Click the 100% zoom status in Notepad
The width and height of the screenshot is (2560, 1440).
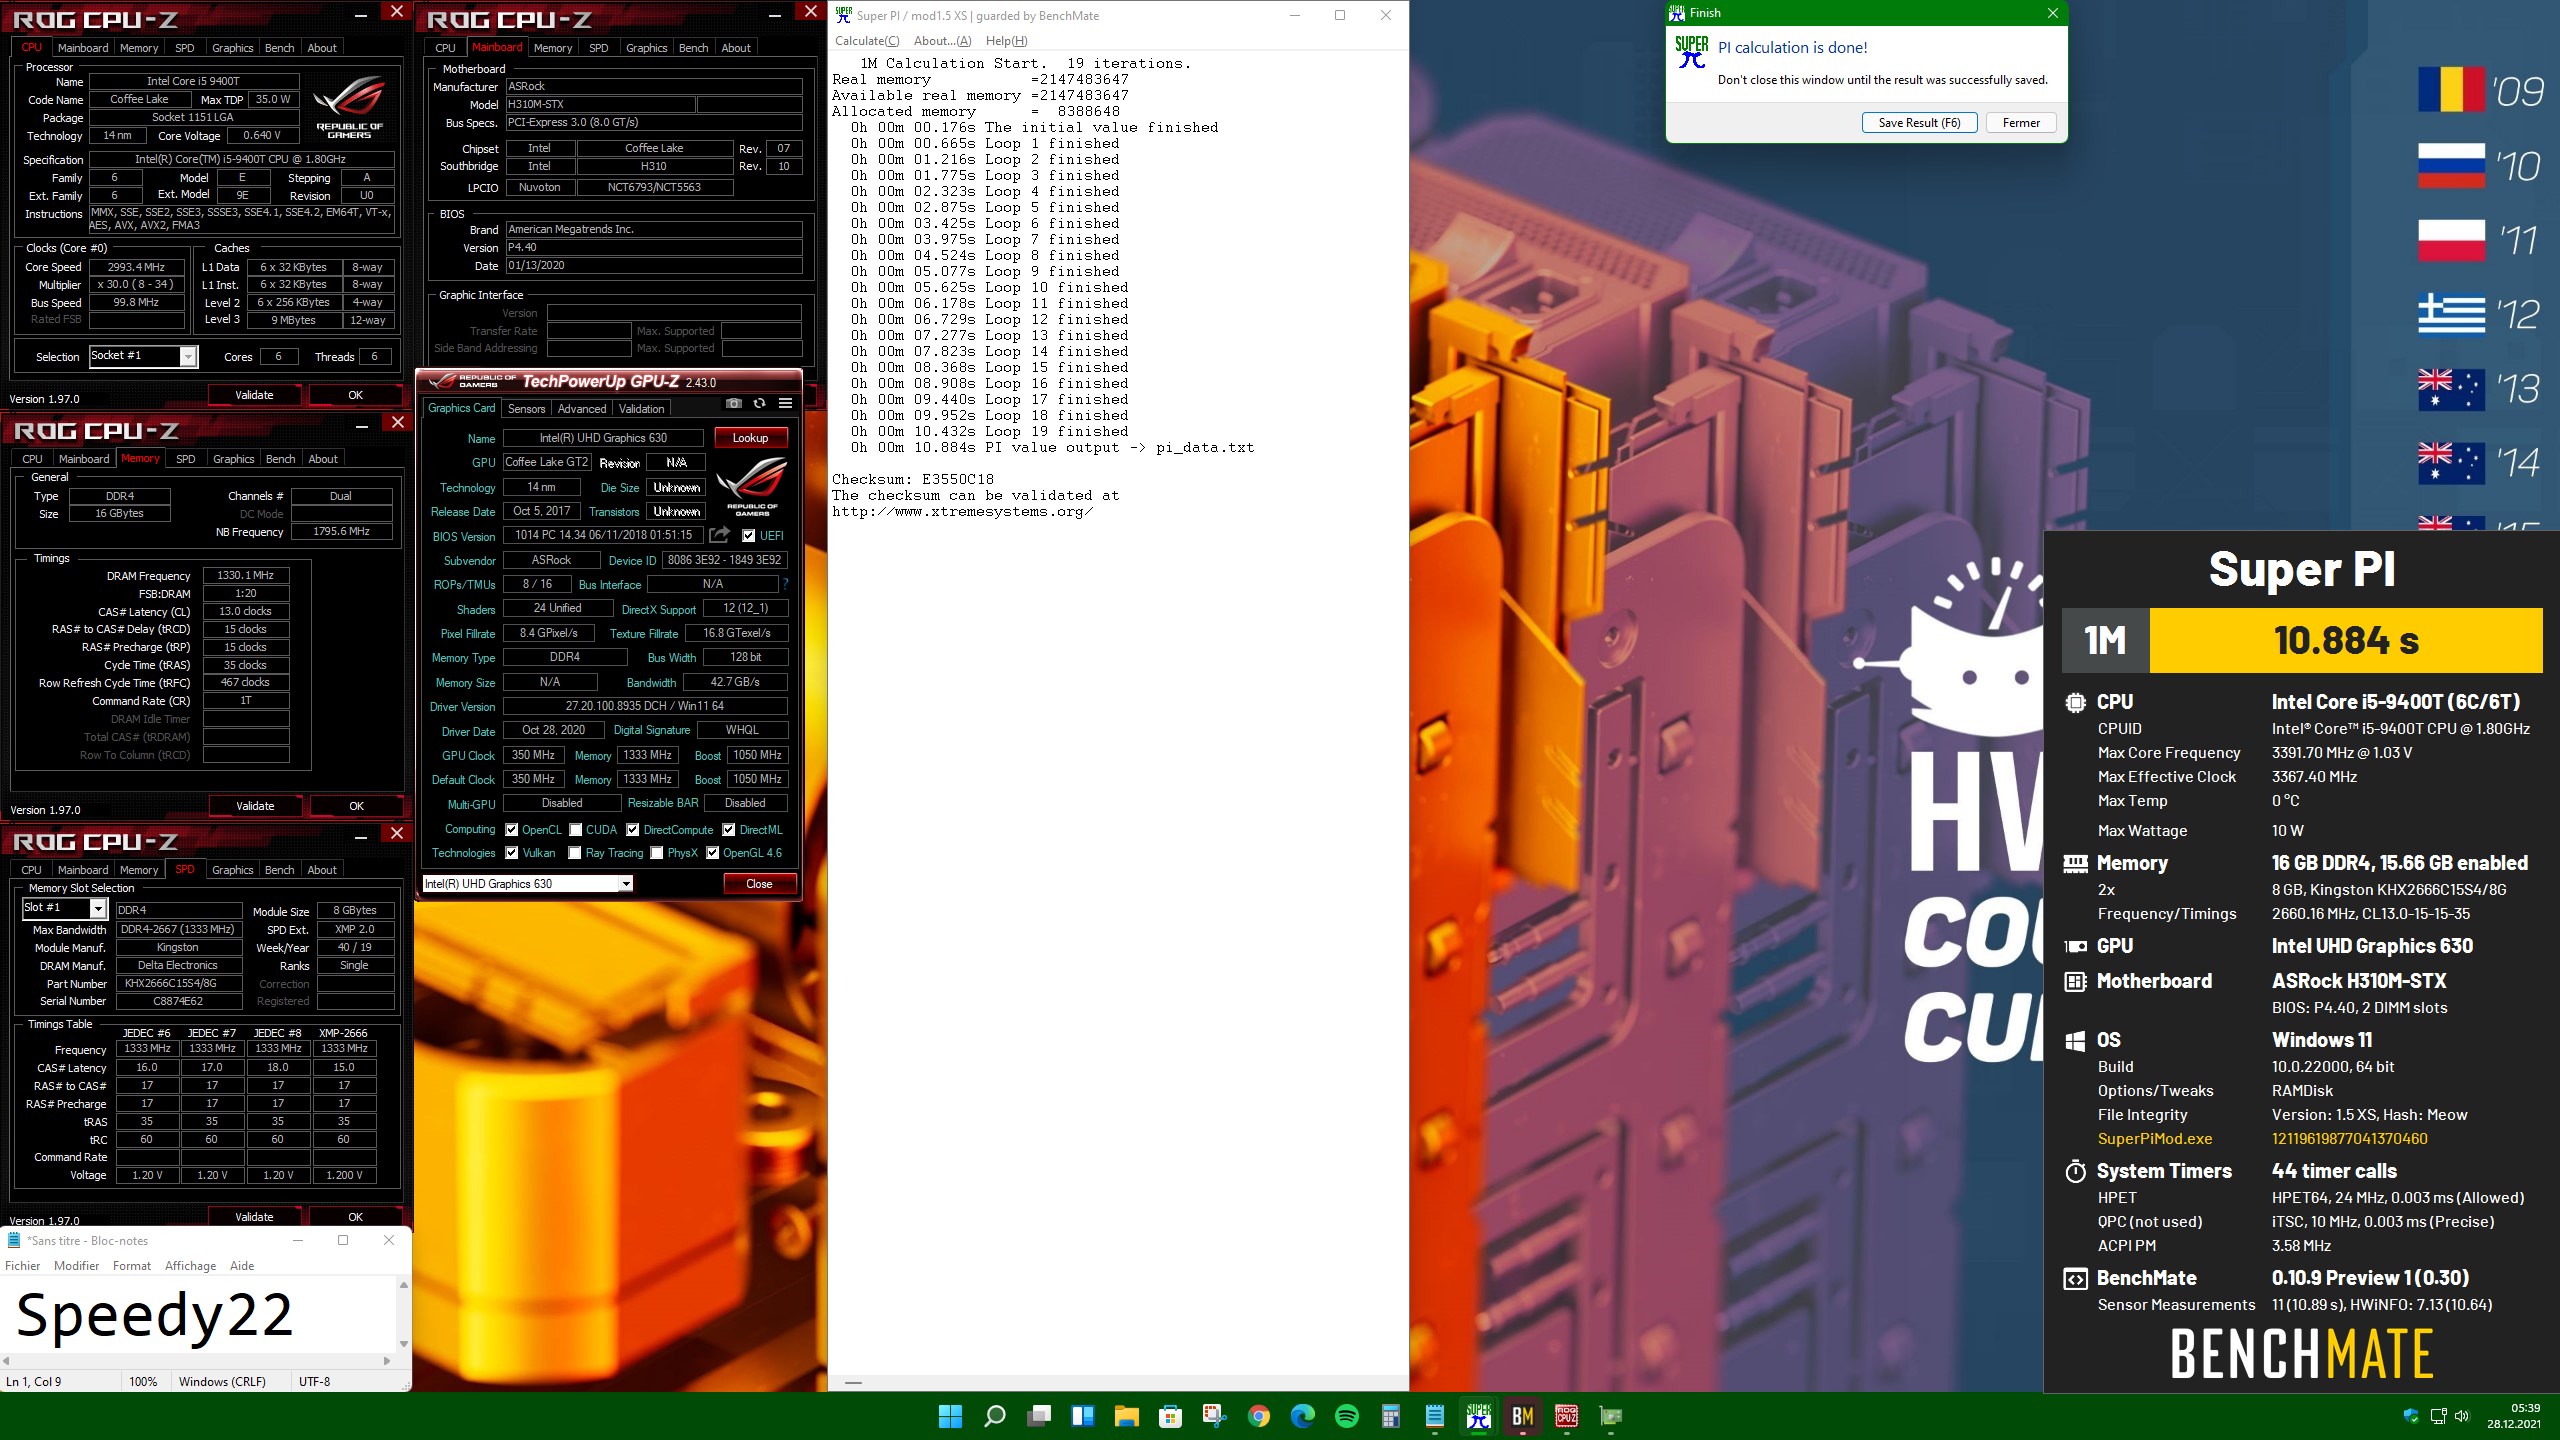(x=143, y=1381)
